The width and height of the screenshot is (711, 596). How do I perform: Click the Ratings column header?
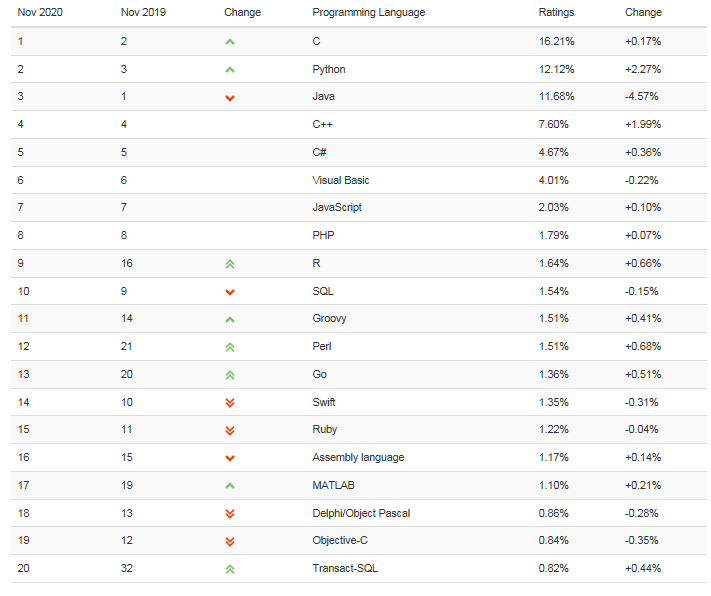click(556, 12)
